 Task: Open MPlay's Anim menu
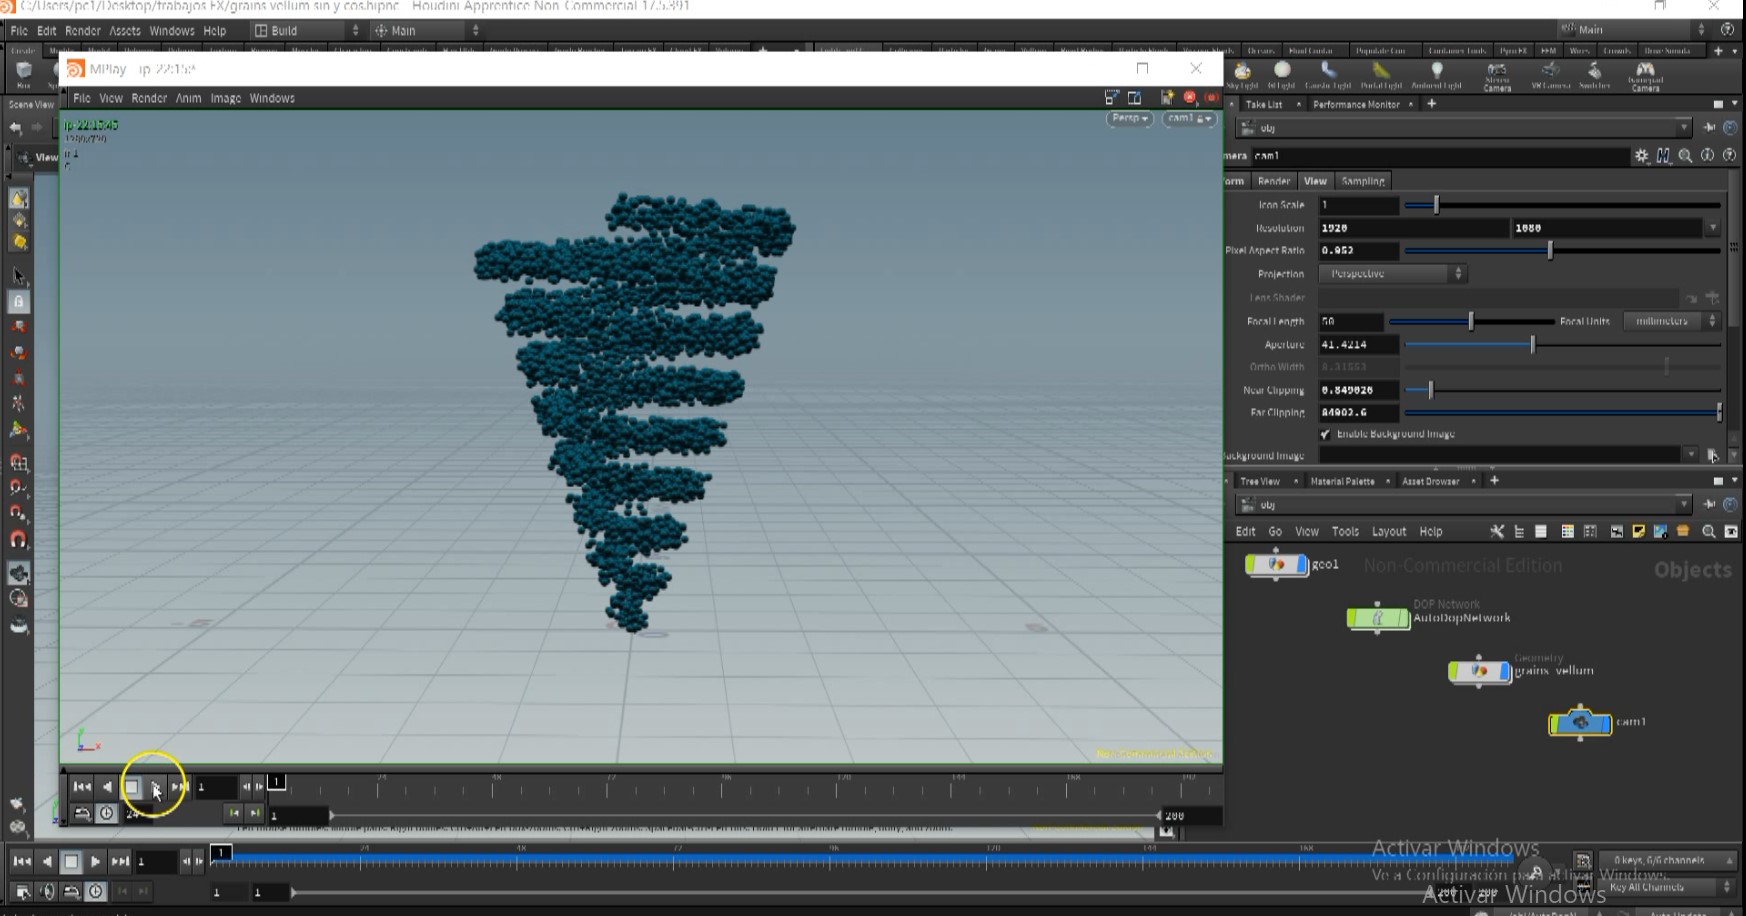pyautogui.click(x=188, y=98)
